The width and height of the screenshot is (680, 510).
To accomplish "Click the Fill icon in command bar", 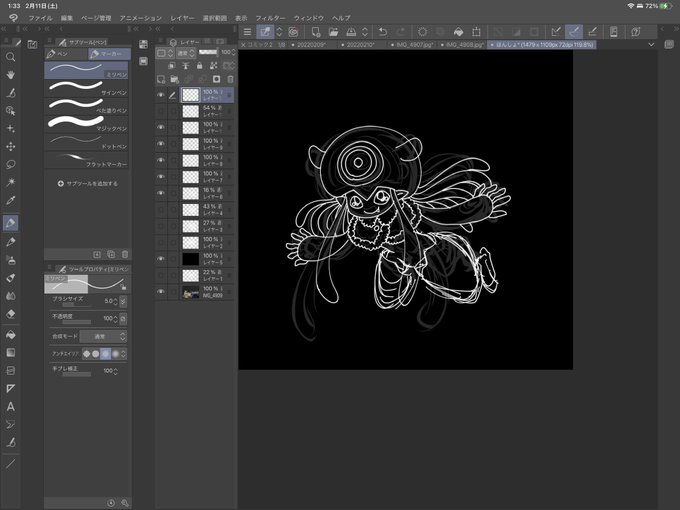I will 458,32.
